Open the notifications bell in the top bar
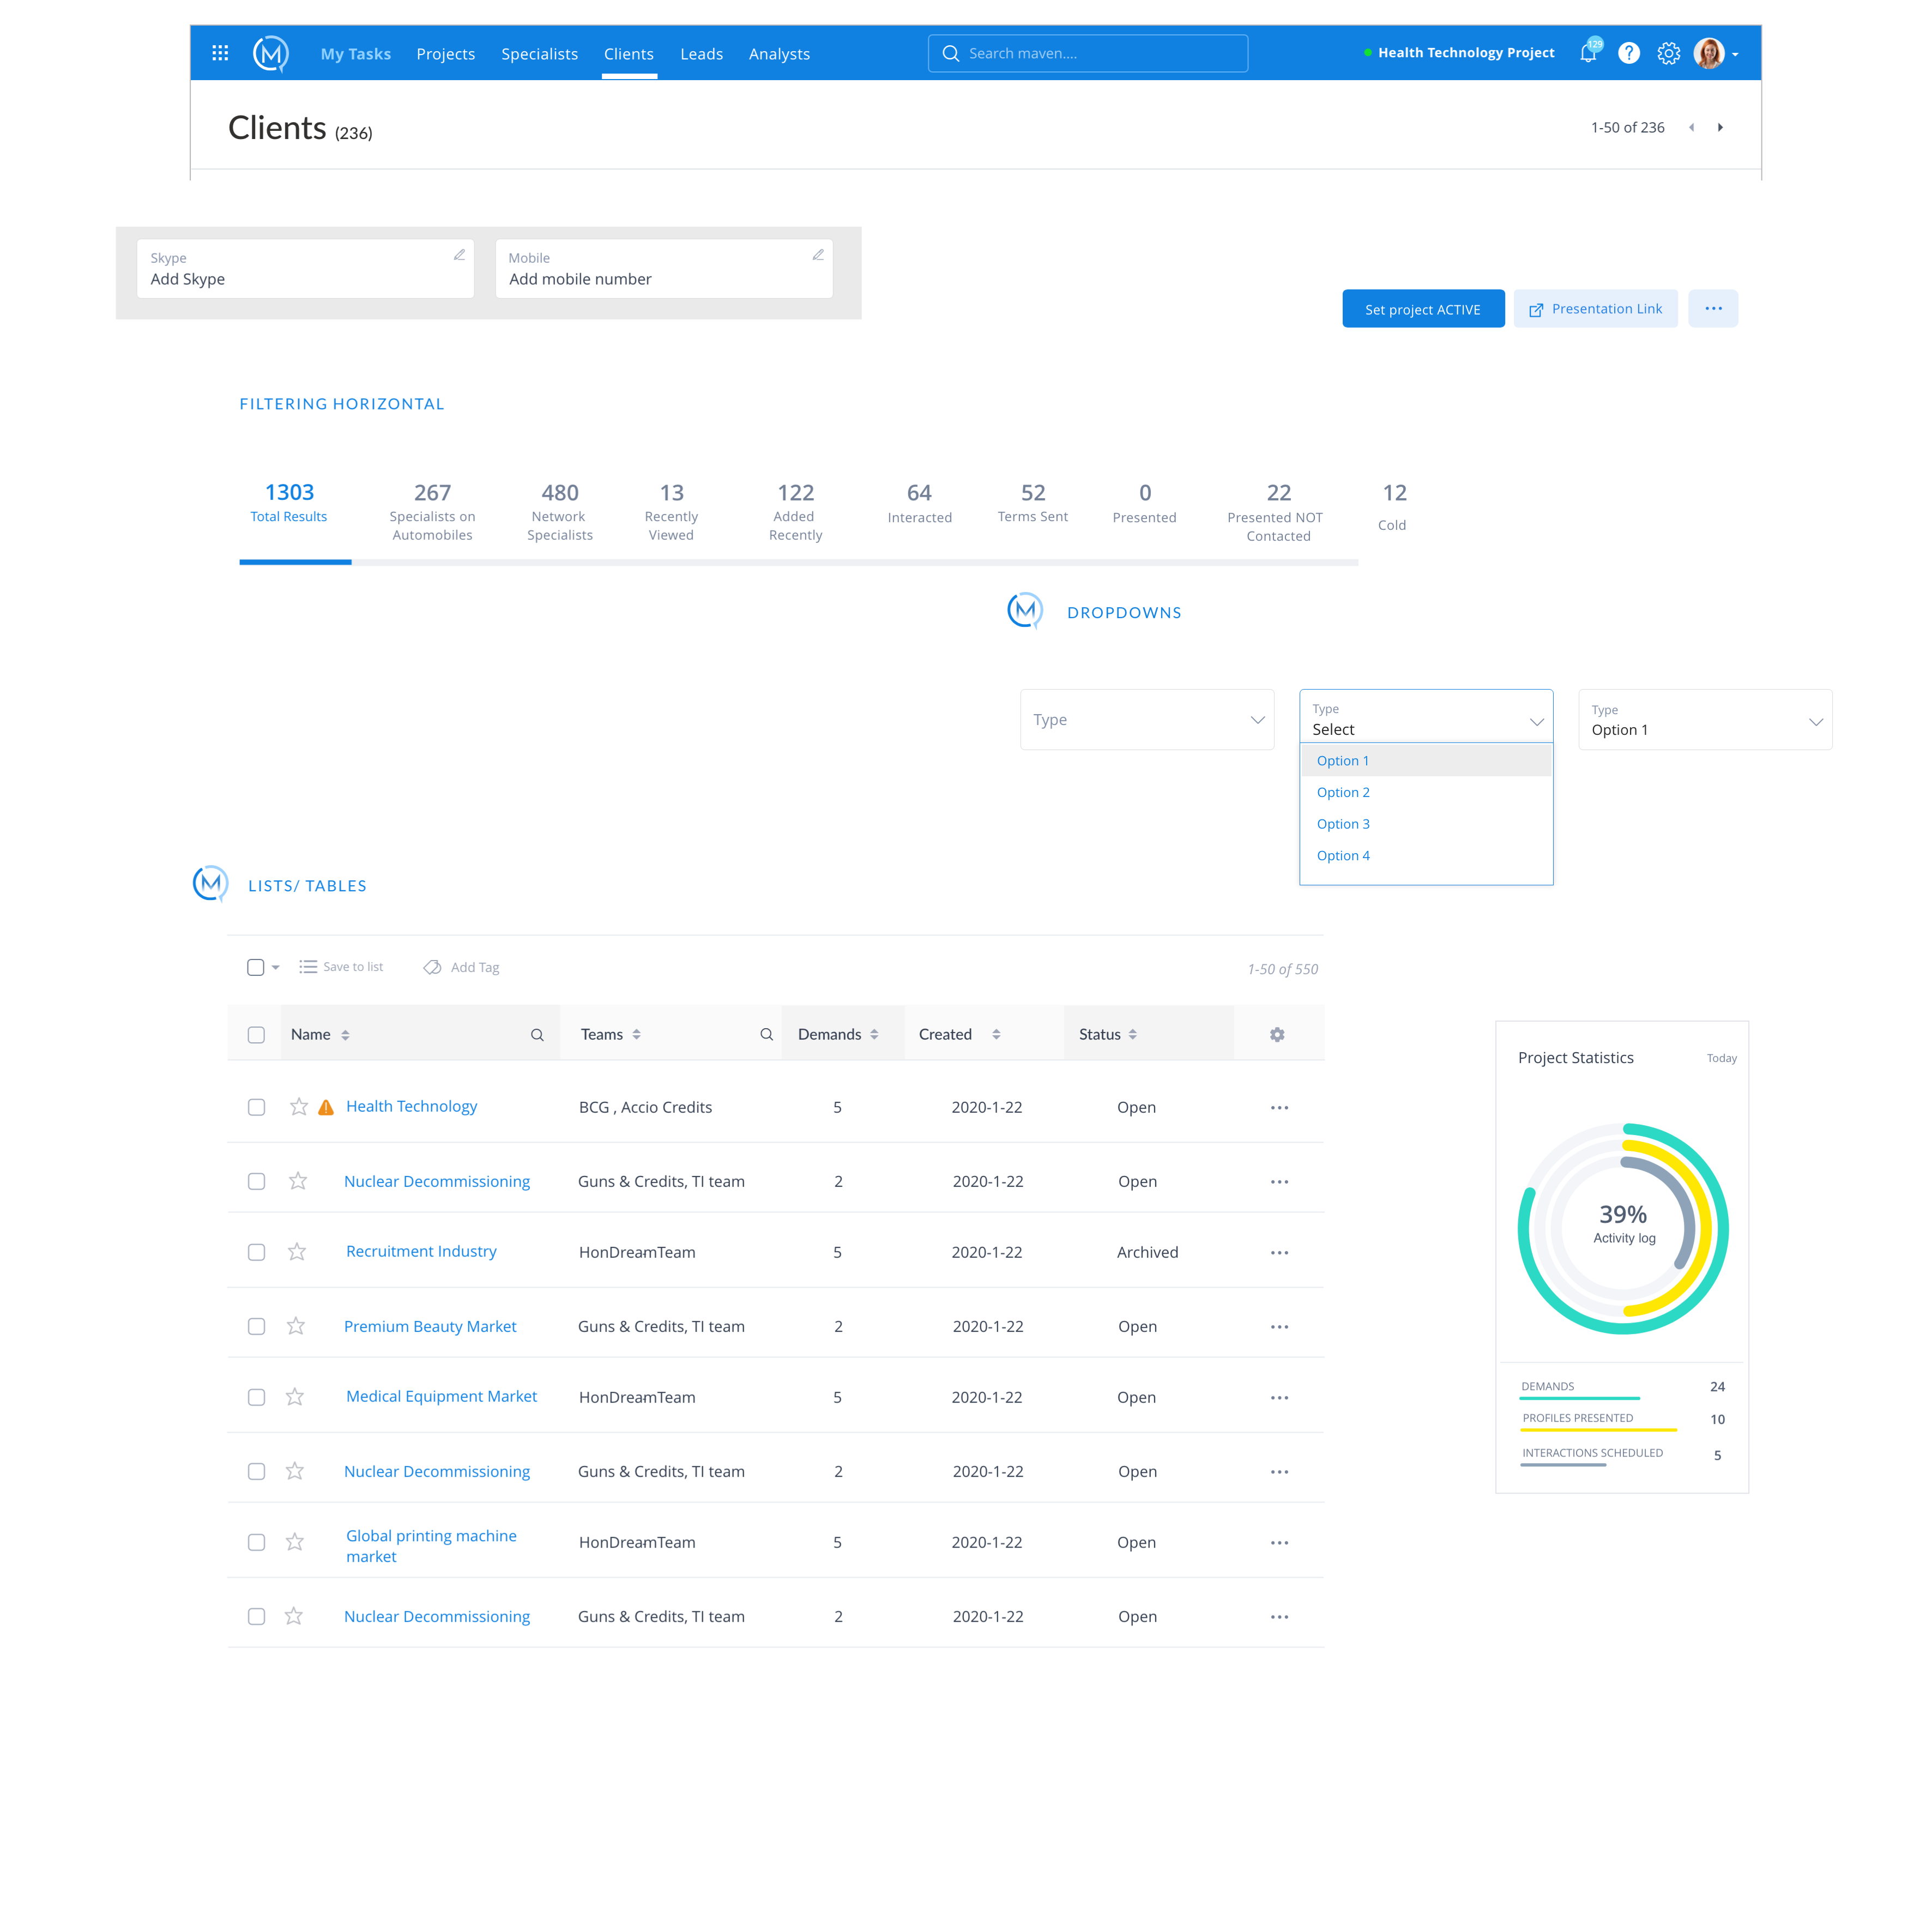 (1588, 53)
